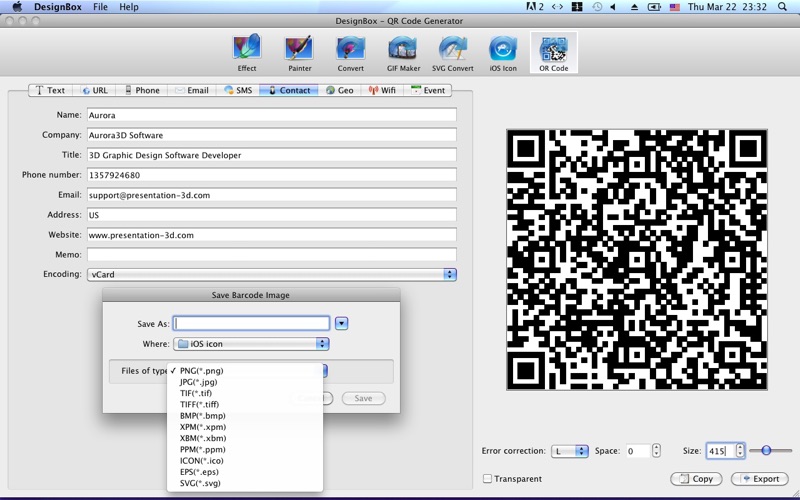
Task: Open the Effect tool
Action: [247, 53]
